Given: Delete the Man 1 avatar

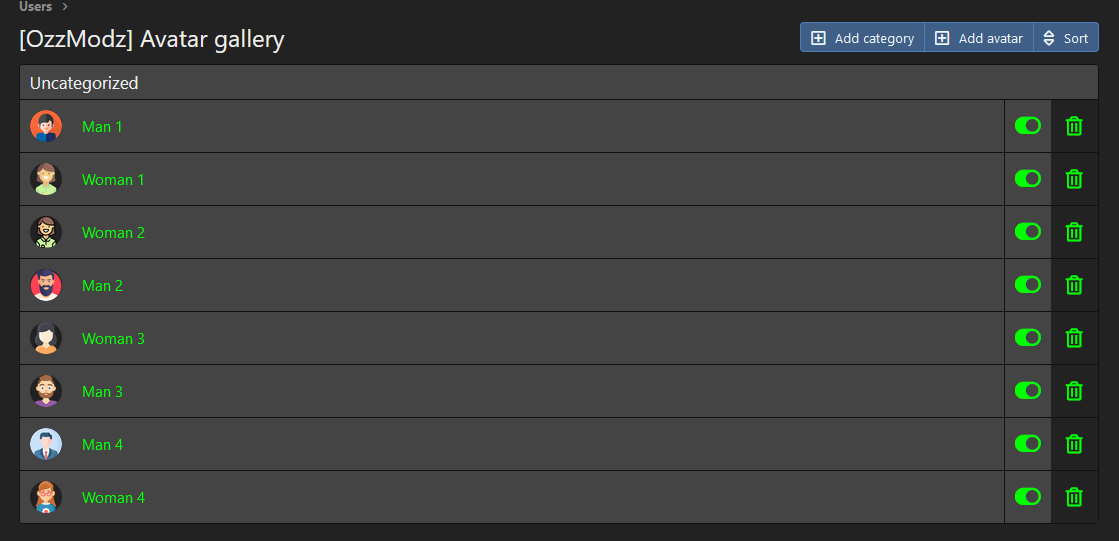Looking at the screenshot, I should coord(1074,126).
